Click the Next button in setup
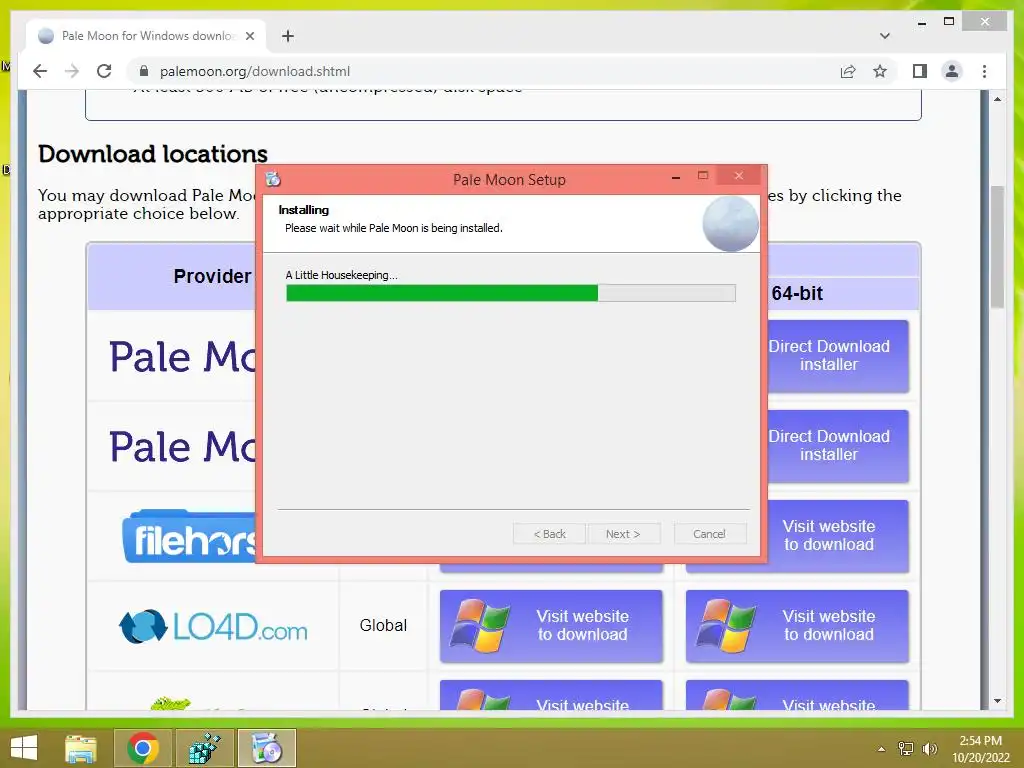Screen dimensions: 1024x768 pos(623,534)
